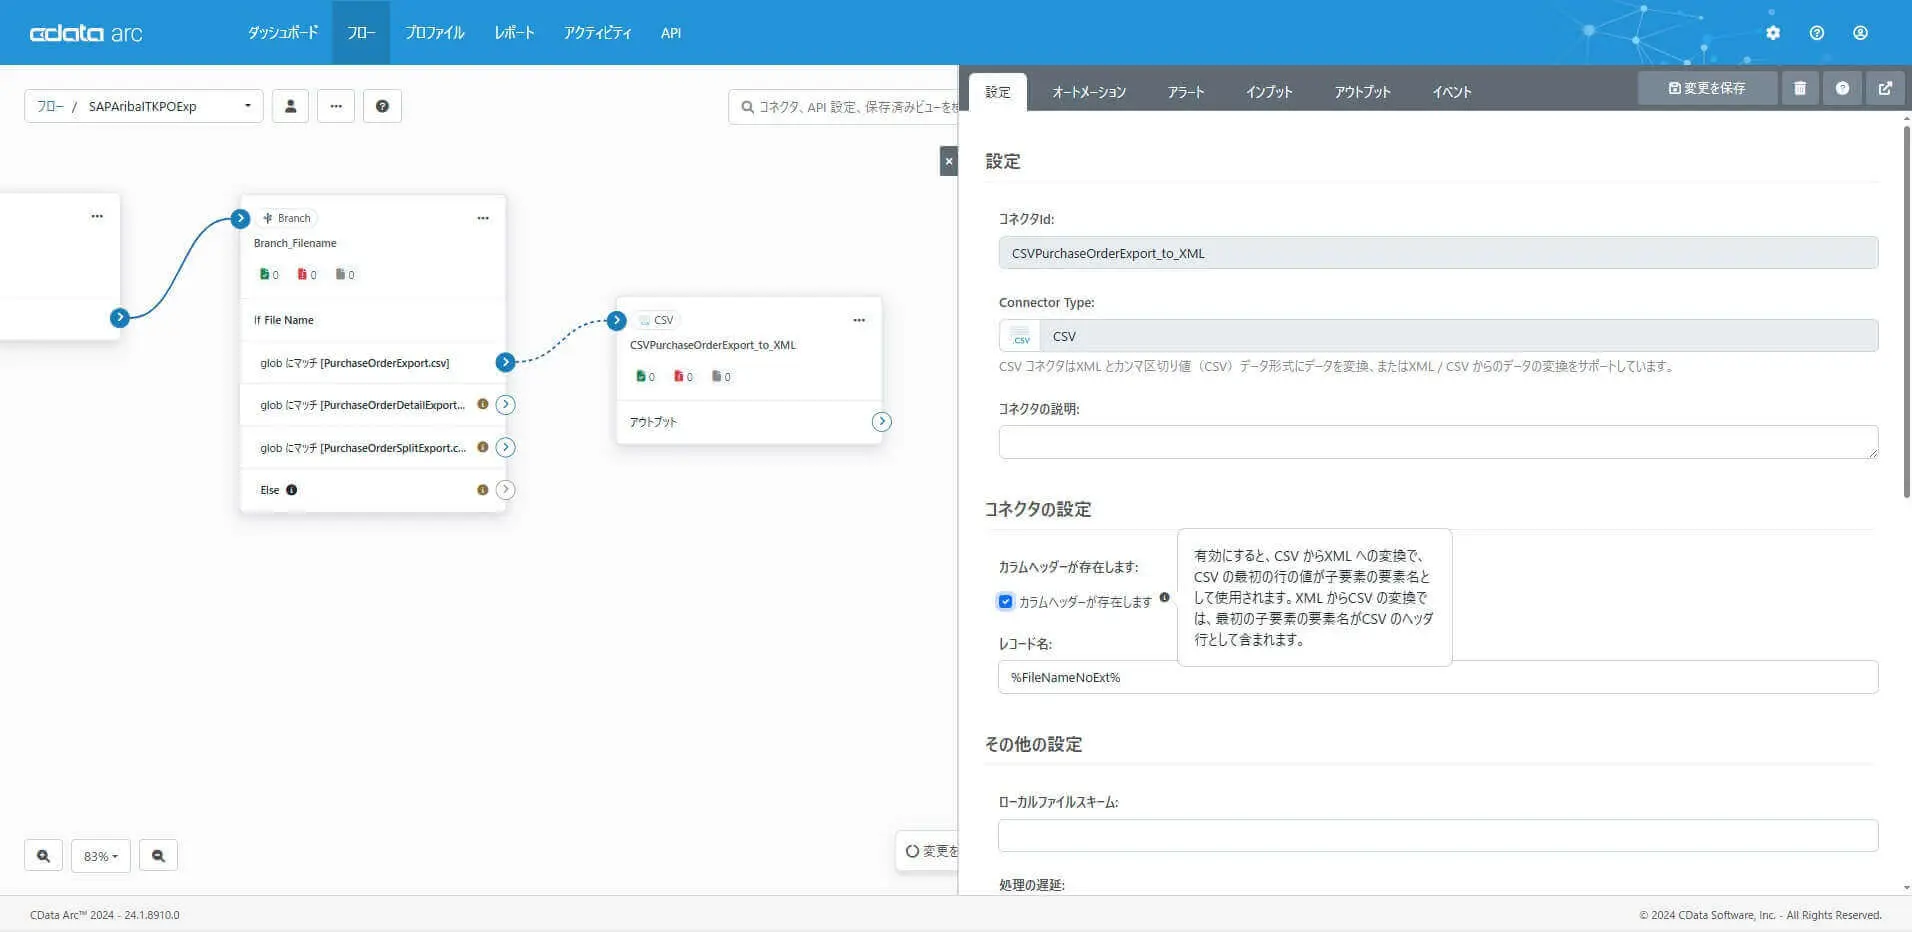
Task: Click the settings panel vertical scrollbar
Action: [1906, 312]
